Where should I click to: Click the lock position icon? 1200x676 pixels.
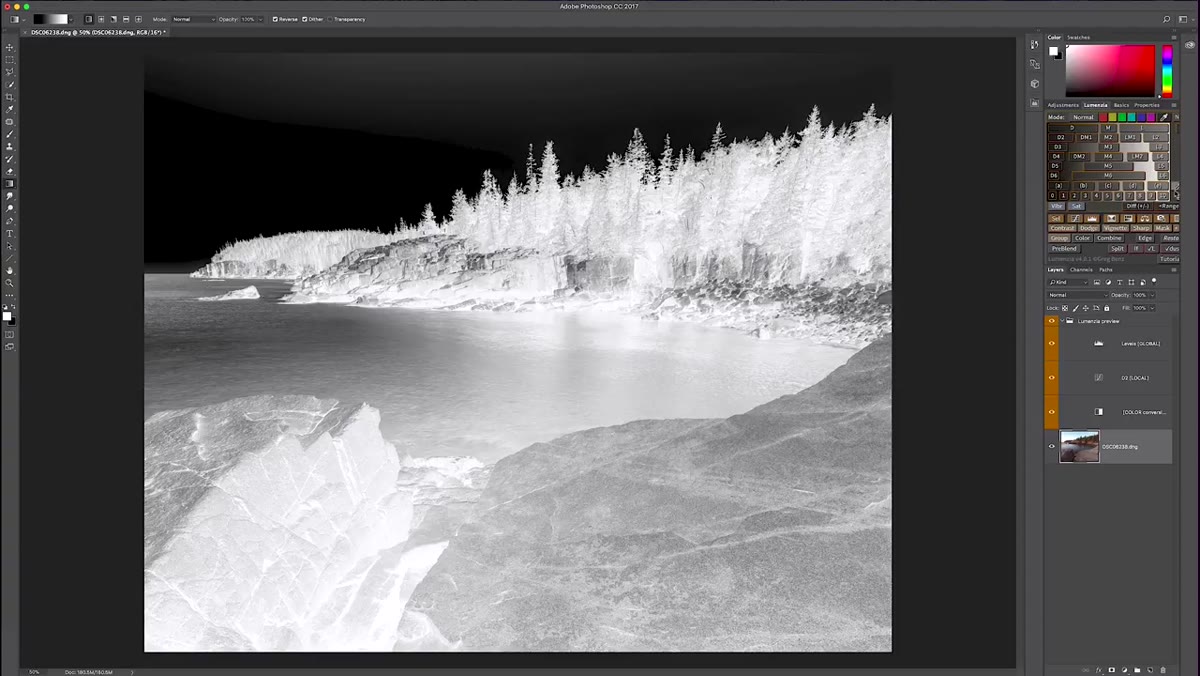(x=1086, y=308)
